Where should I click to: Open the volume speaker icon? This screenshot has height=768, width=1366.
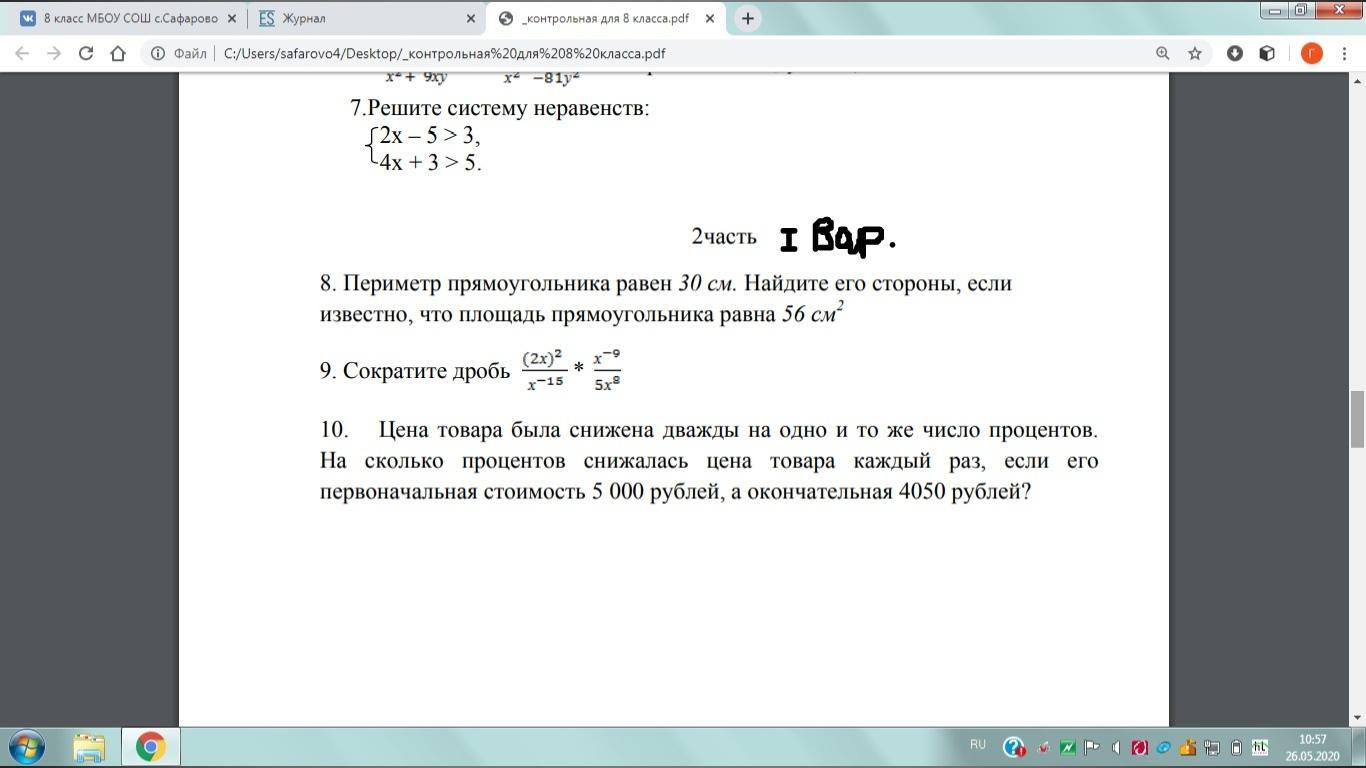tap(1116, 747)
